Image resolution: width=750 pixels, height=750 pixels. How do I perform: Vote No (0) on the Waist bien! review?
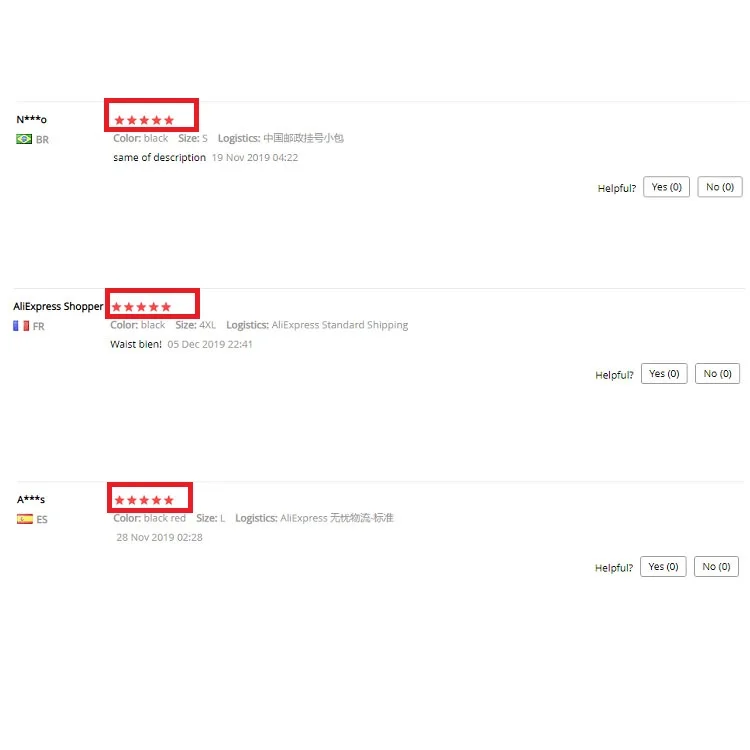coord(717,374)
